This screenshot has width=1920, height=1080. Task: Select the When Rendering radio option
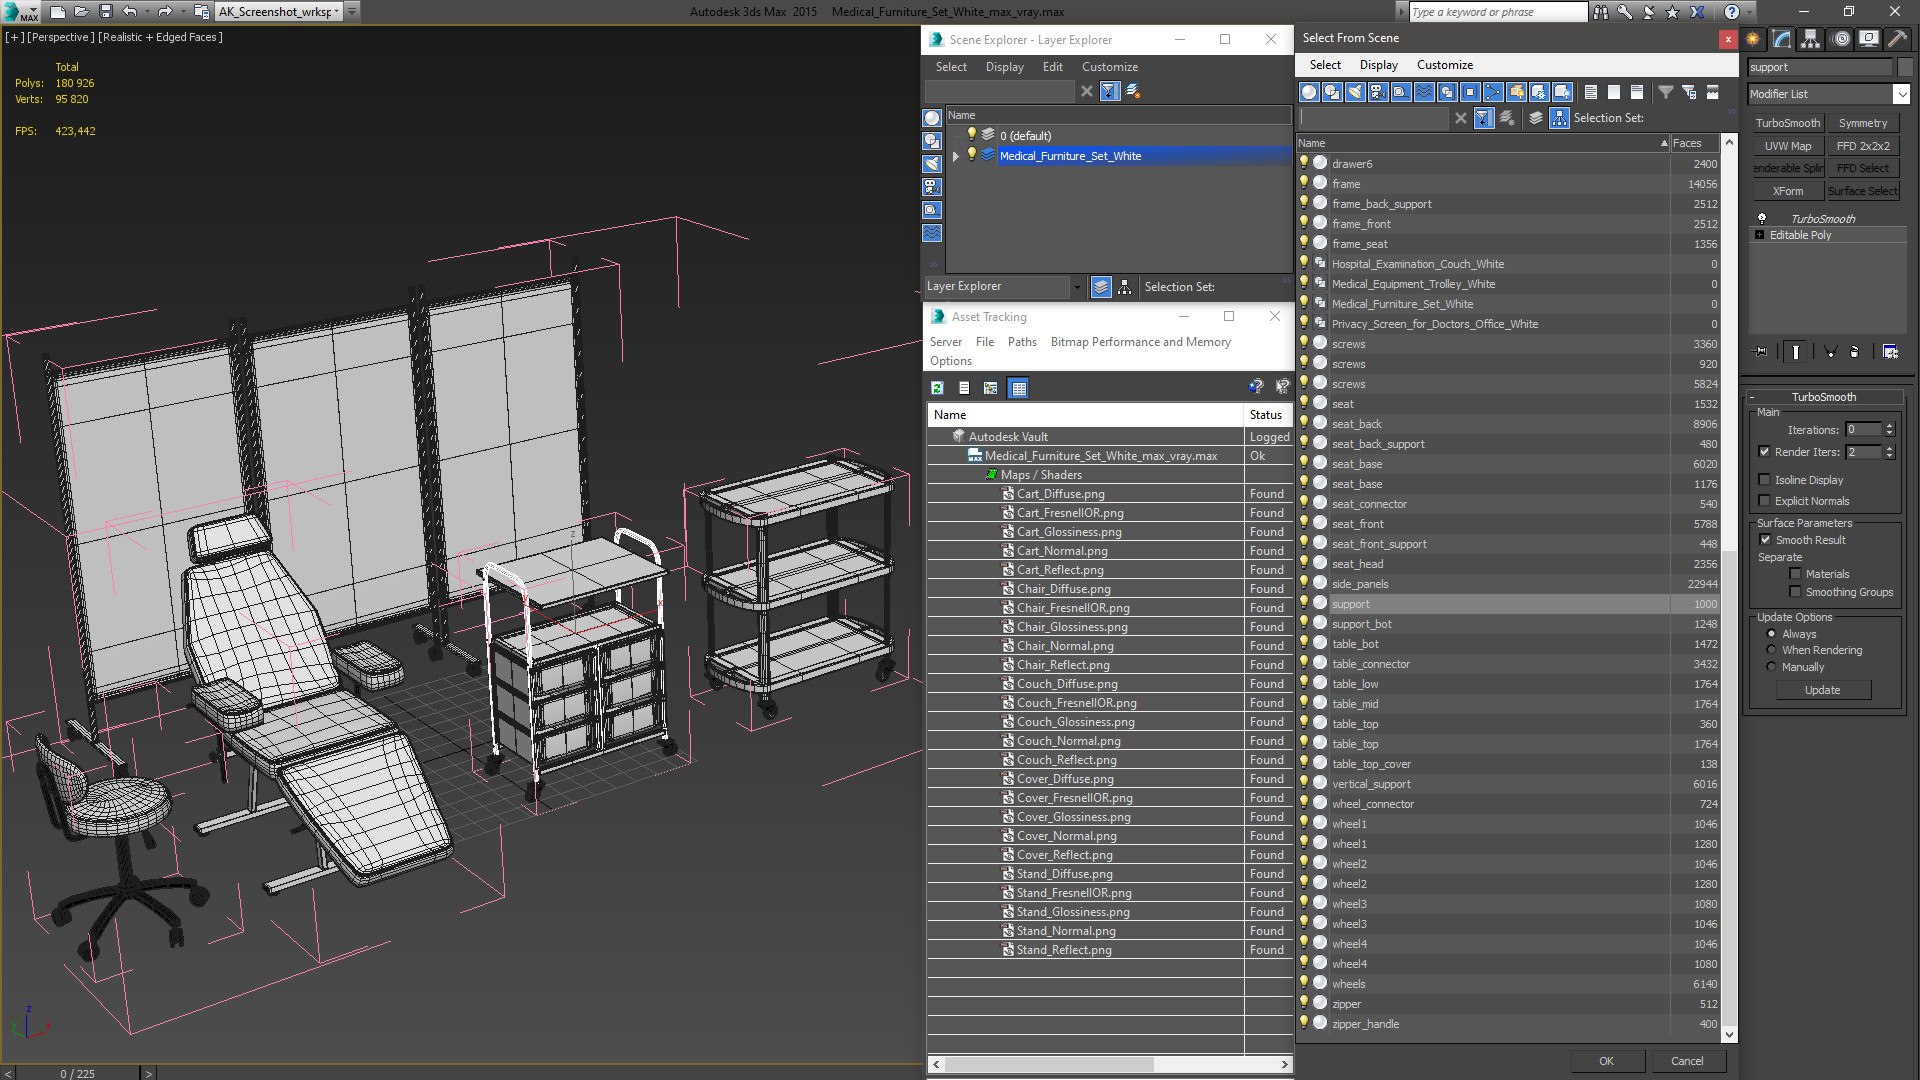1771,650
